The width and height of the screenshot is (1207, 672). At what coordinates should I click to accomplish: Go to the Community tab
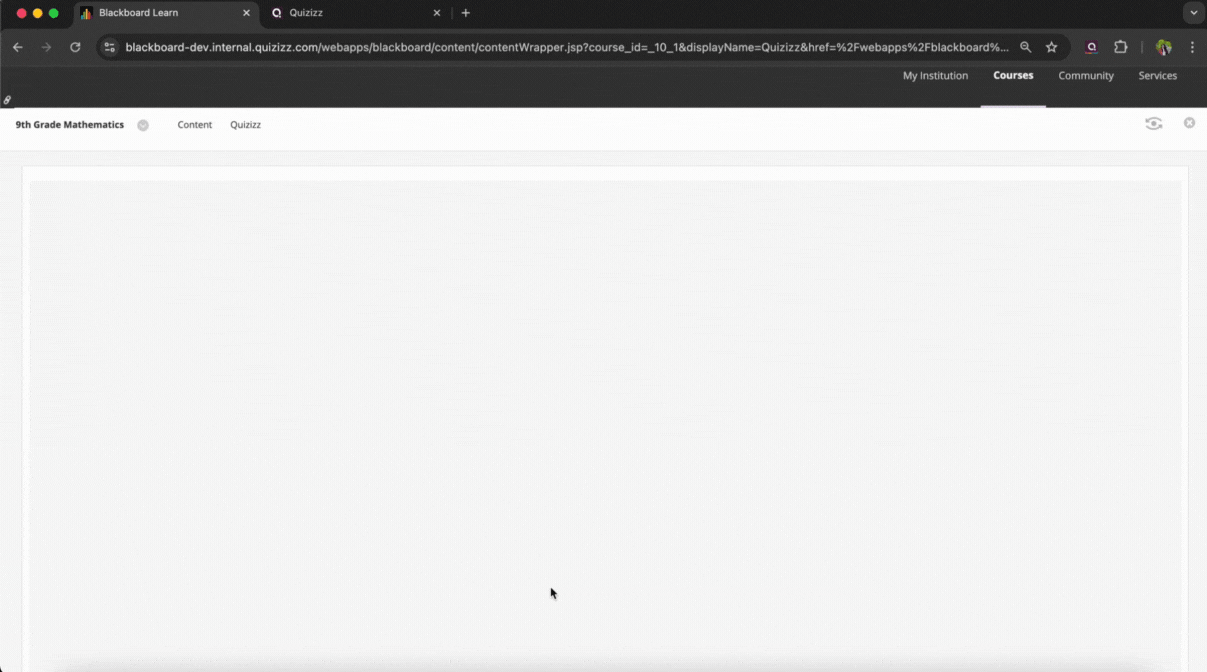click(1086, 76)
